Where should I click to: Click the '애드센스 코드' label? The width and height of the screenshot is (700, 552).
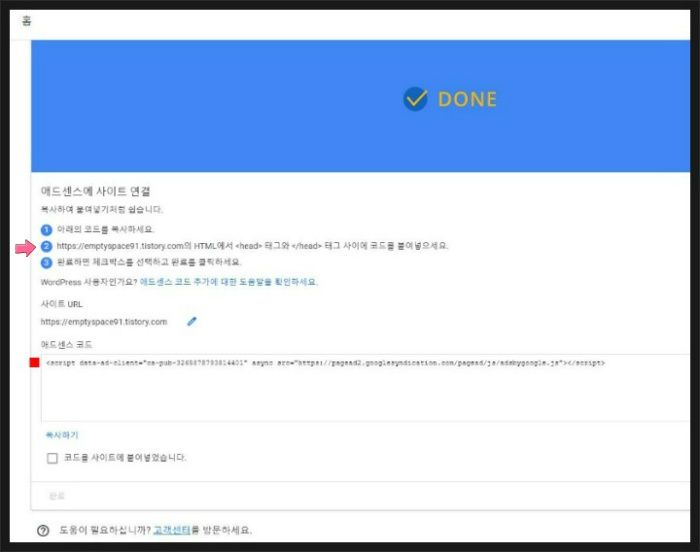[x=66, y=344]
